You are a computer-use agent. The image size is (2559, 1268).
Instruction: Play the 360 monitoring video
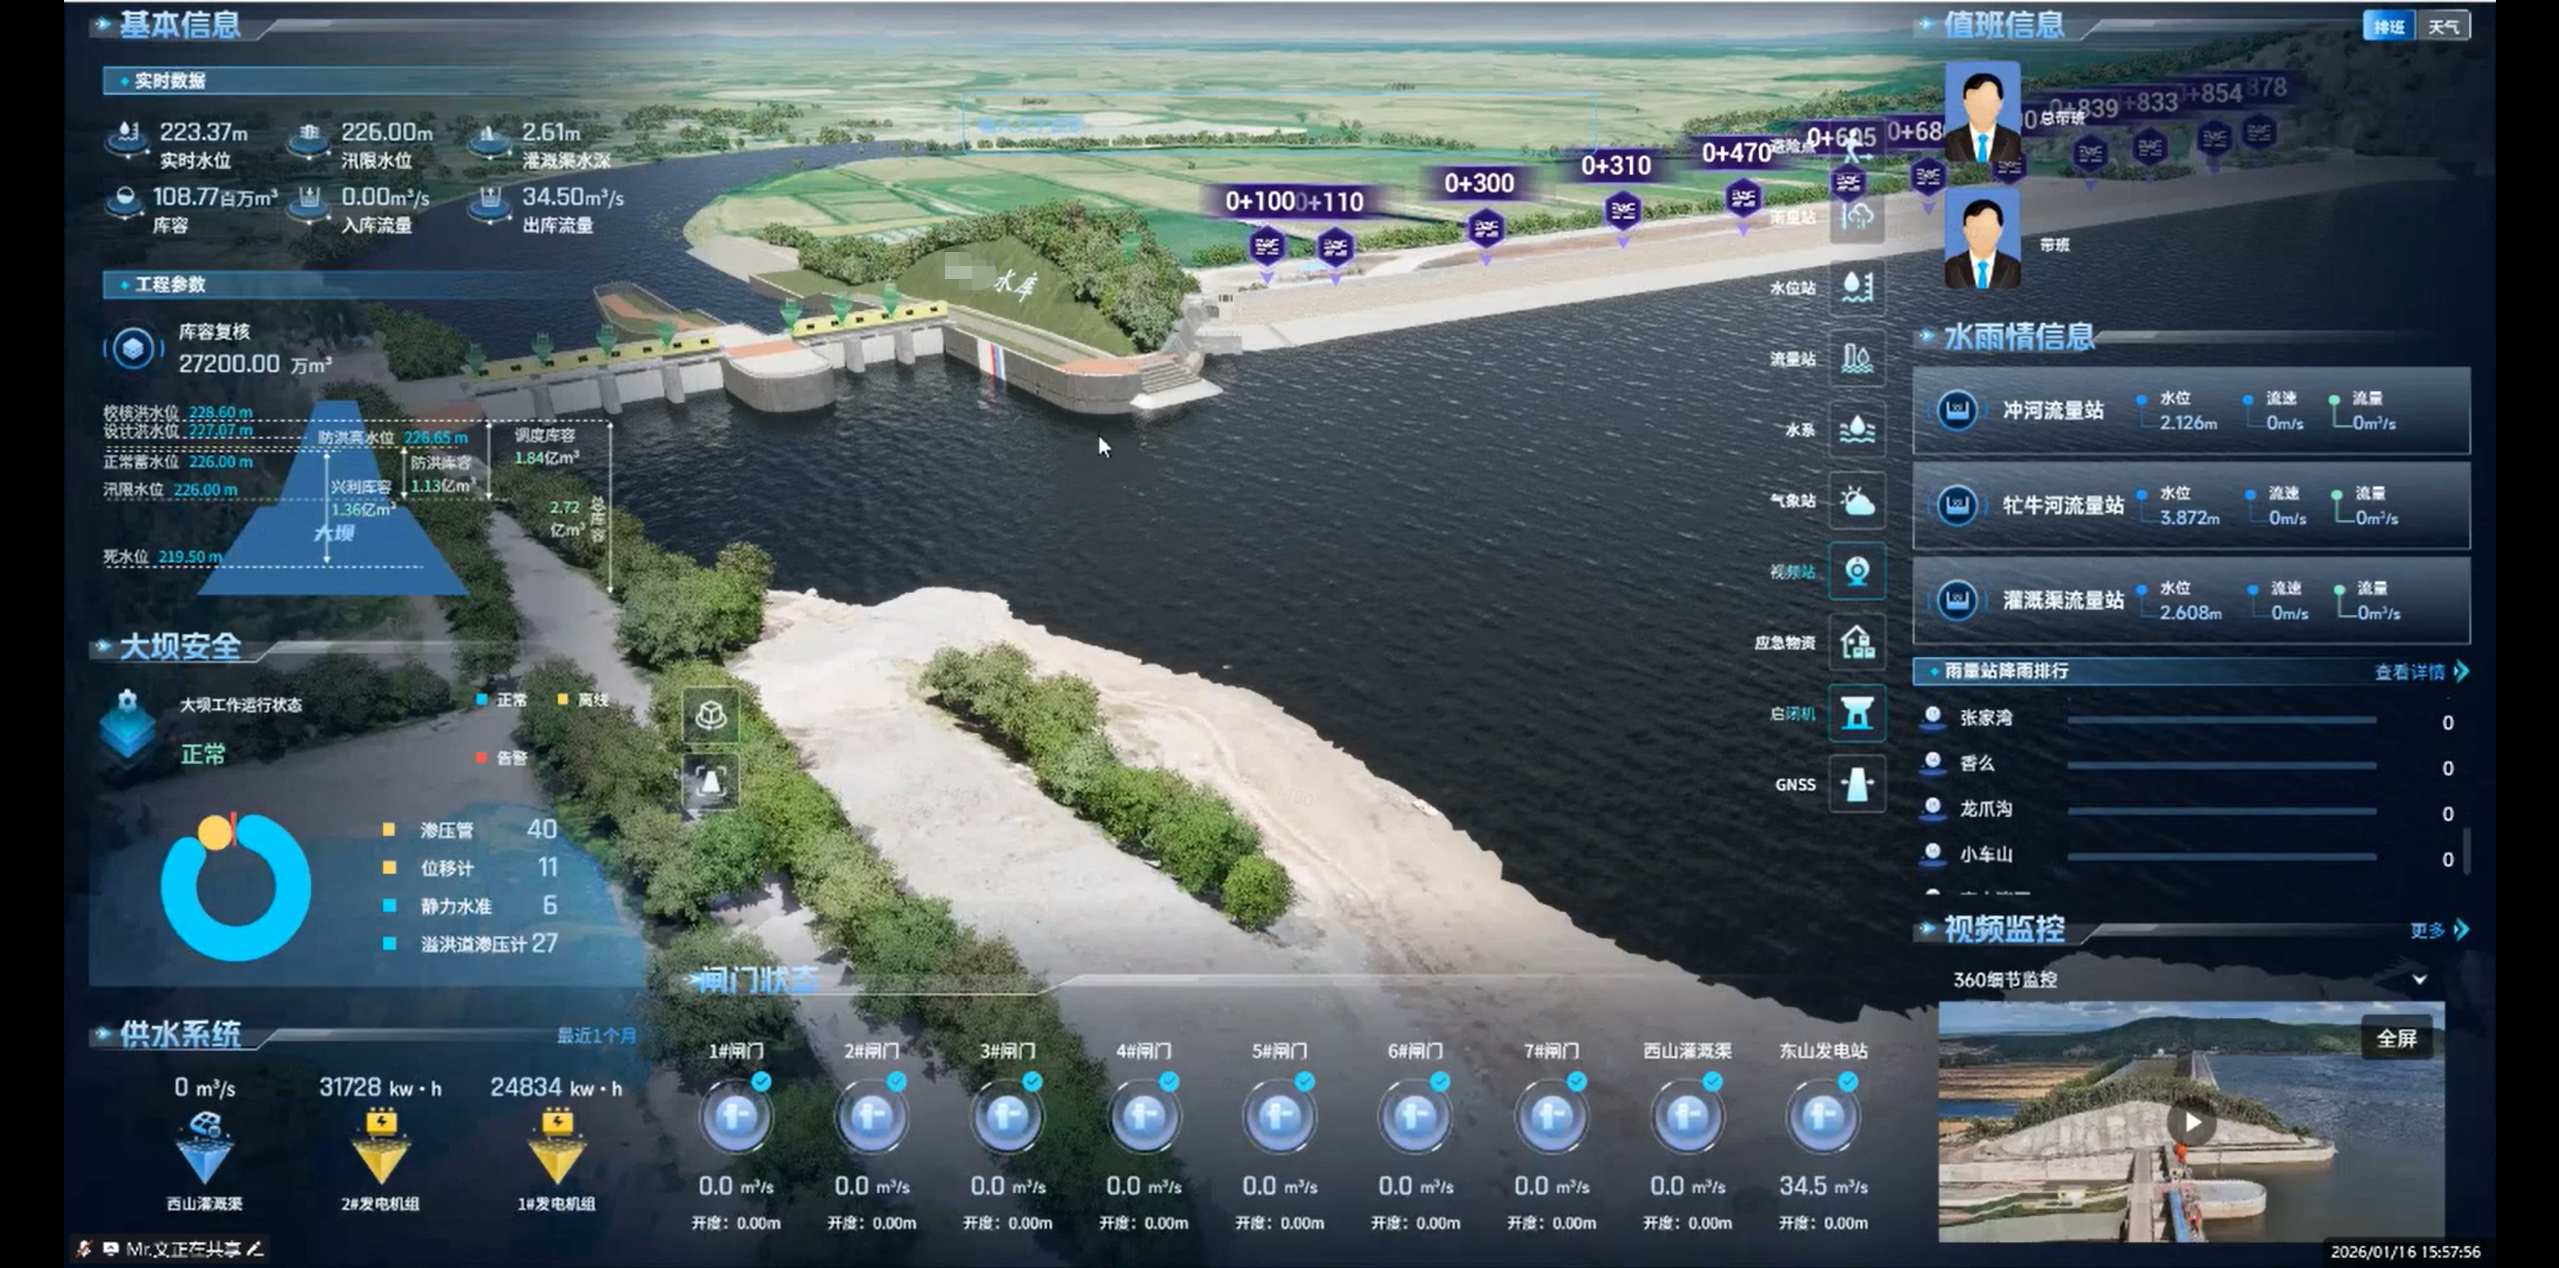(2192, 1123)
